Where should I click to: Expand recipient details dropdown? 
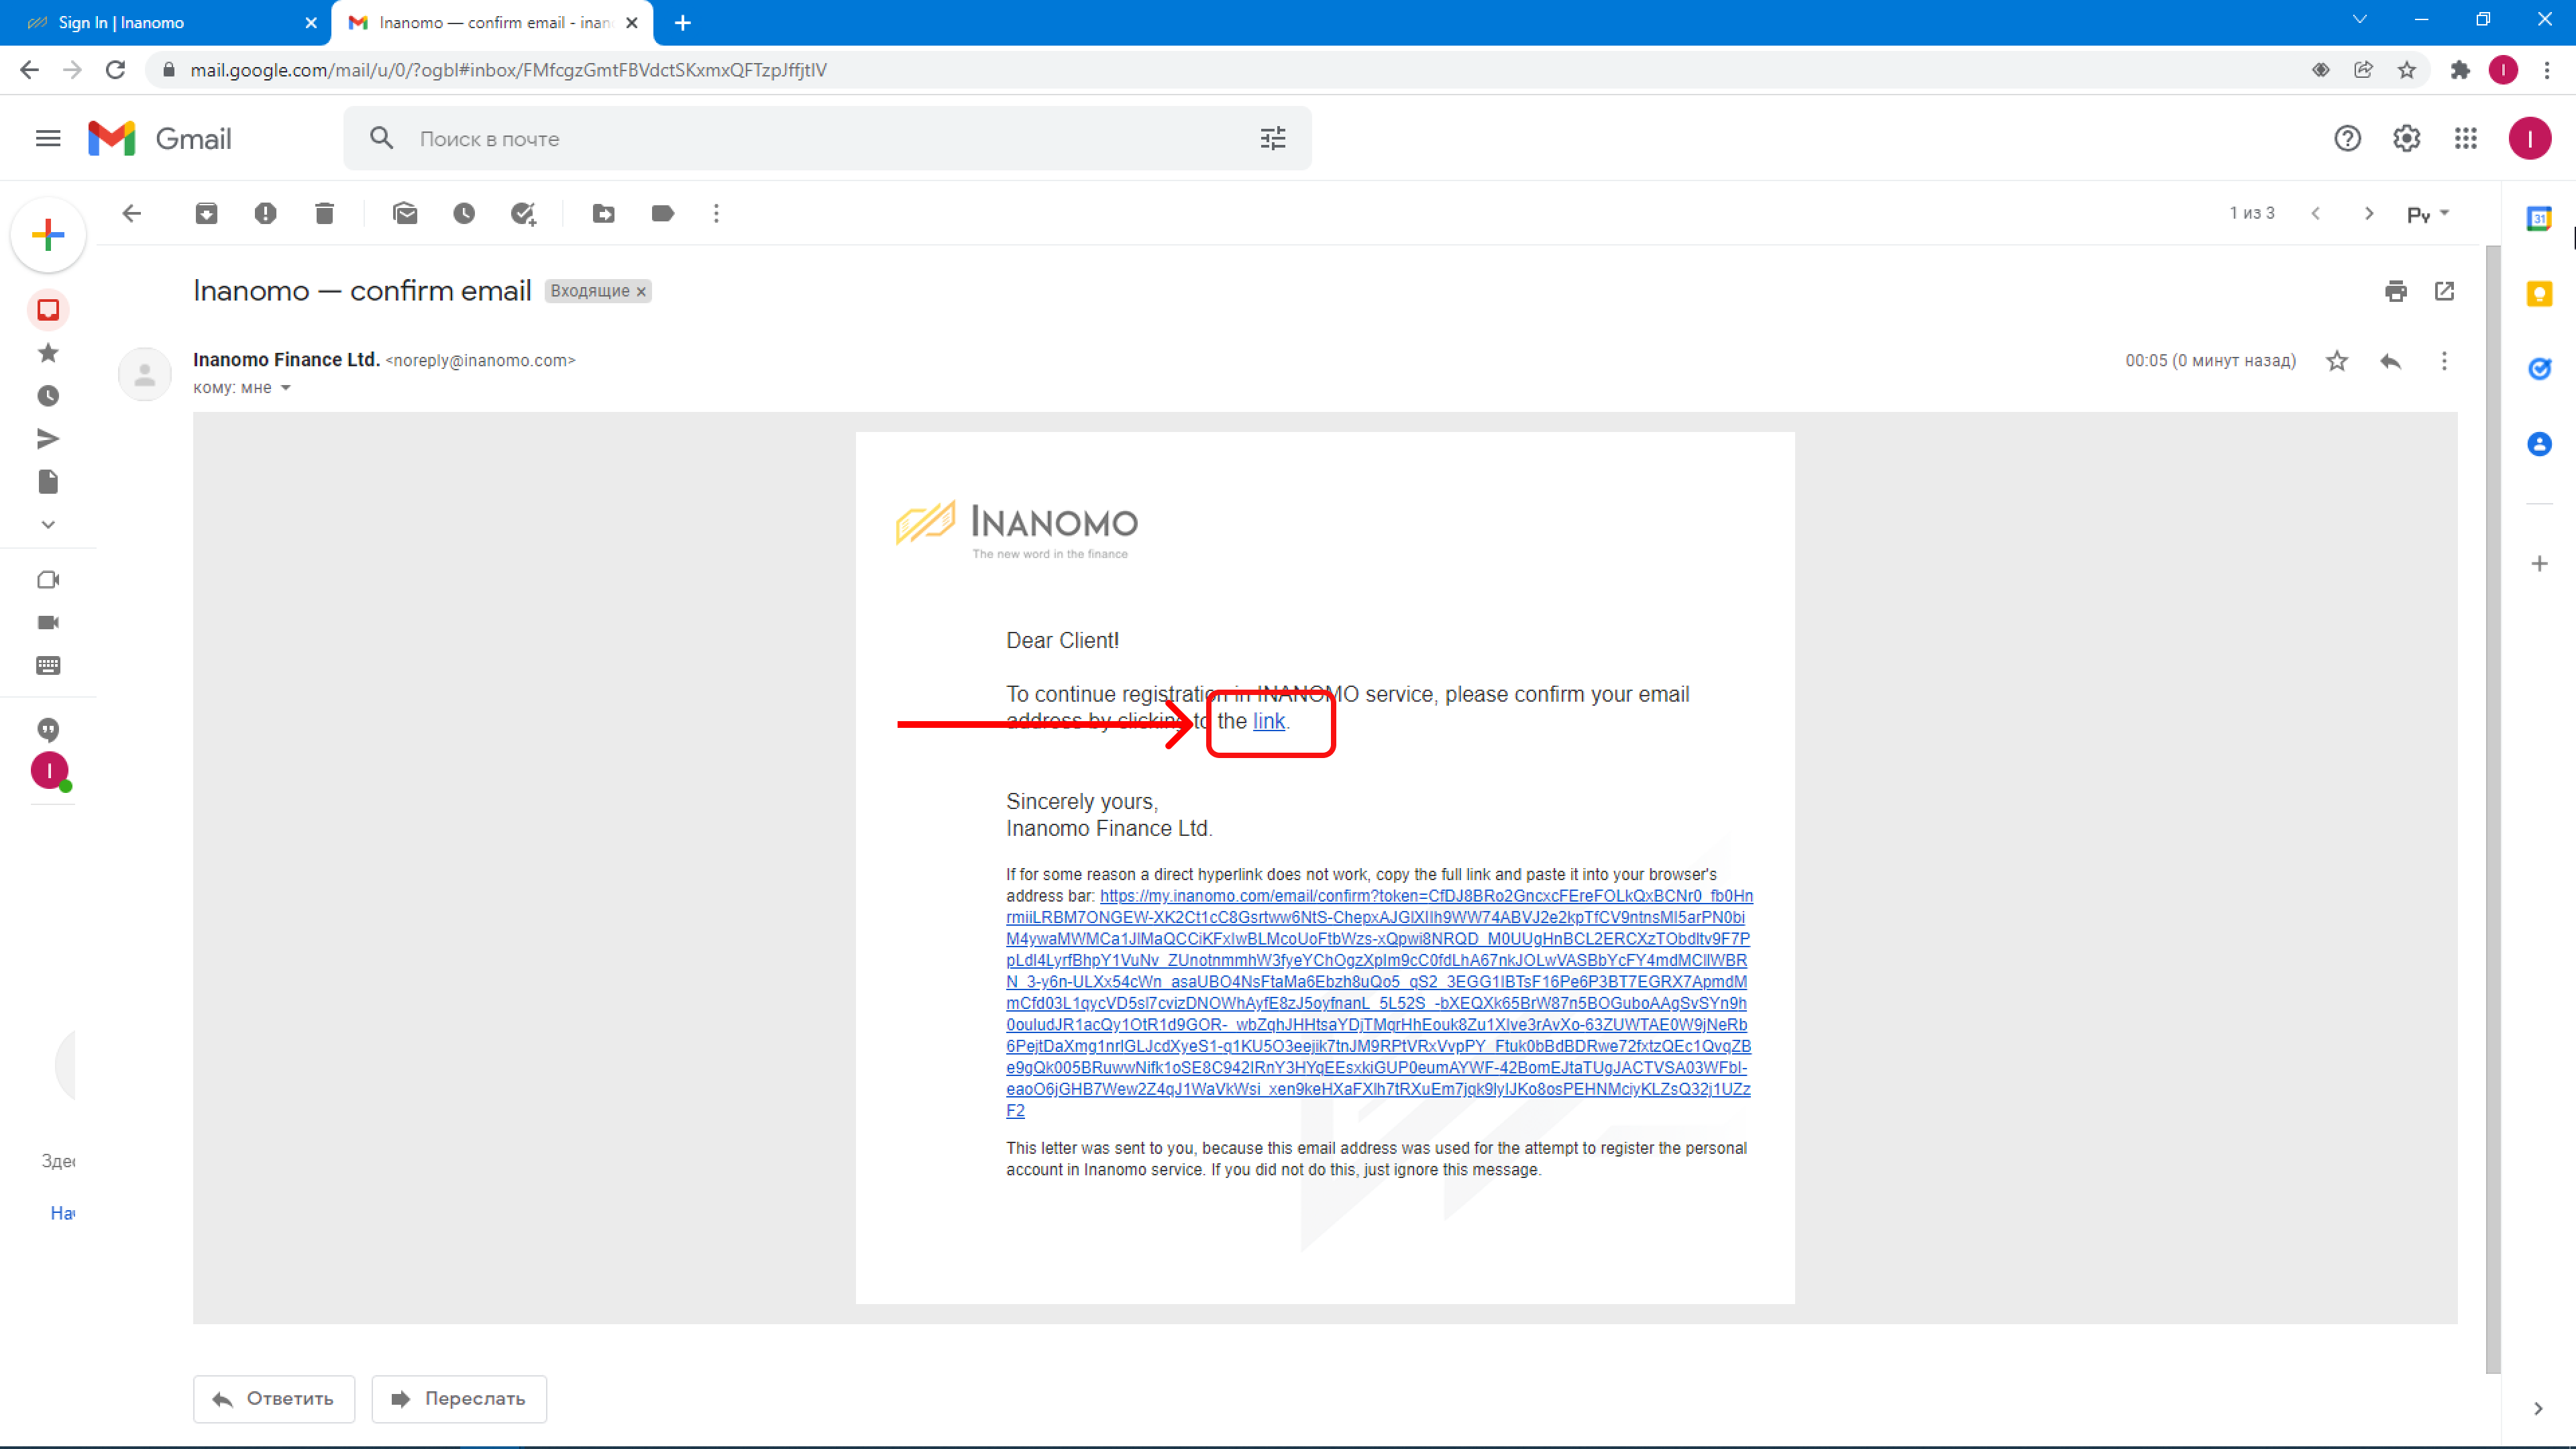point(285,388)
